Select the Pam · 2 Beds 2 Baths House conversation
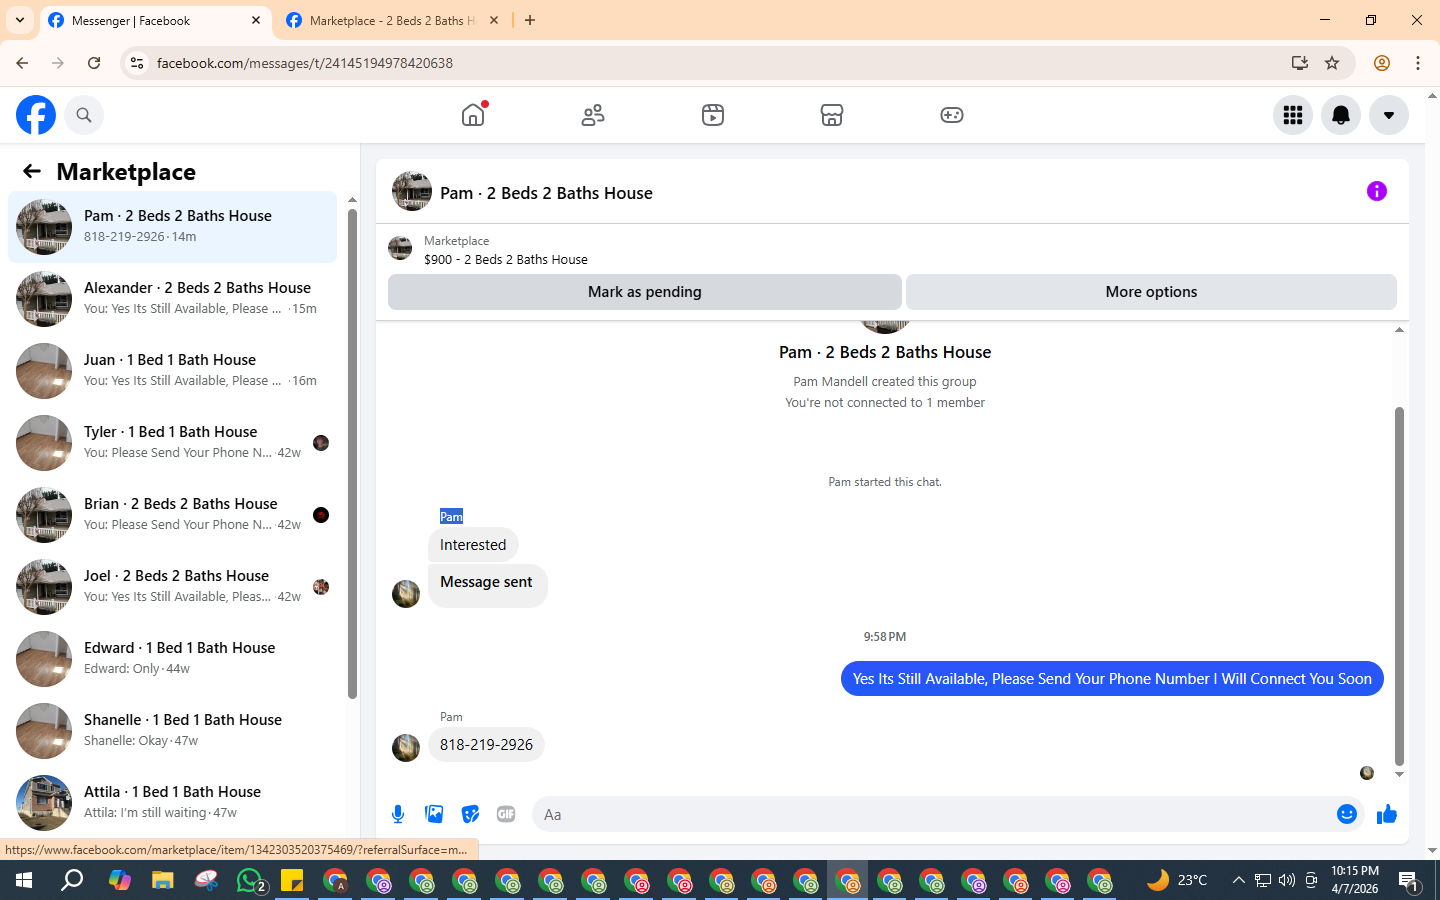1440x900 pixels. [172, 227]
